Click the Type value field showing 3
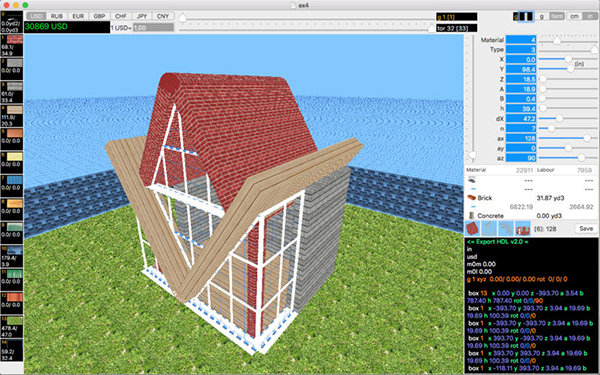Screen dimensions: 600x375 pyautogui.click(x=521, y=49)
